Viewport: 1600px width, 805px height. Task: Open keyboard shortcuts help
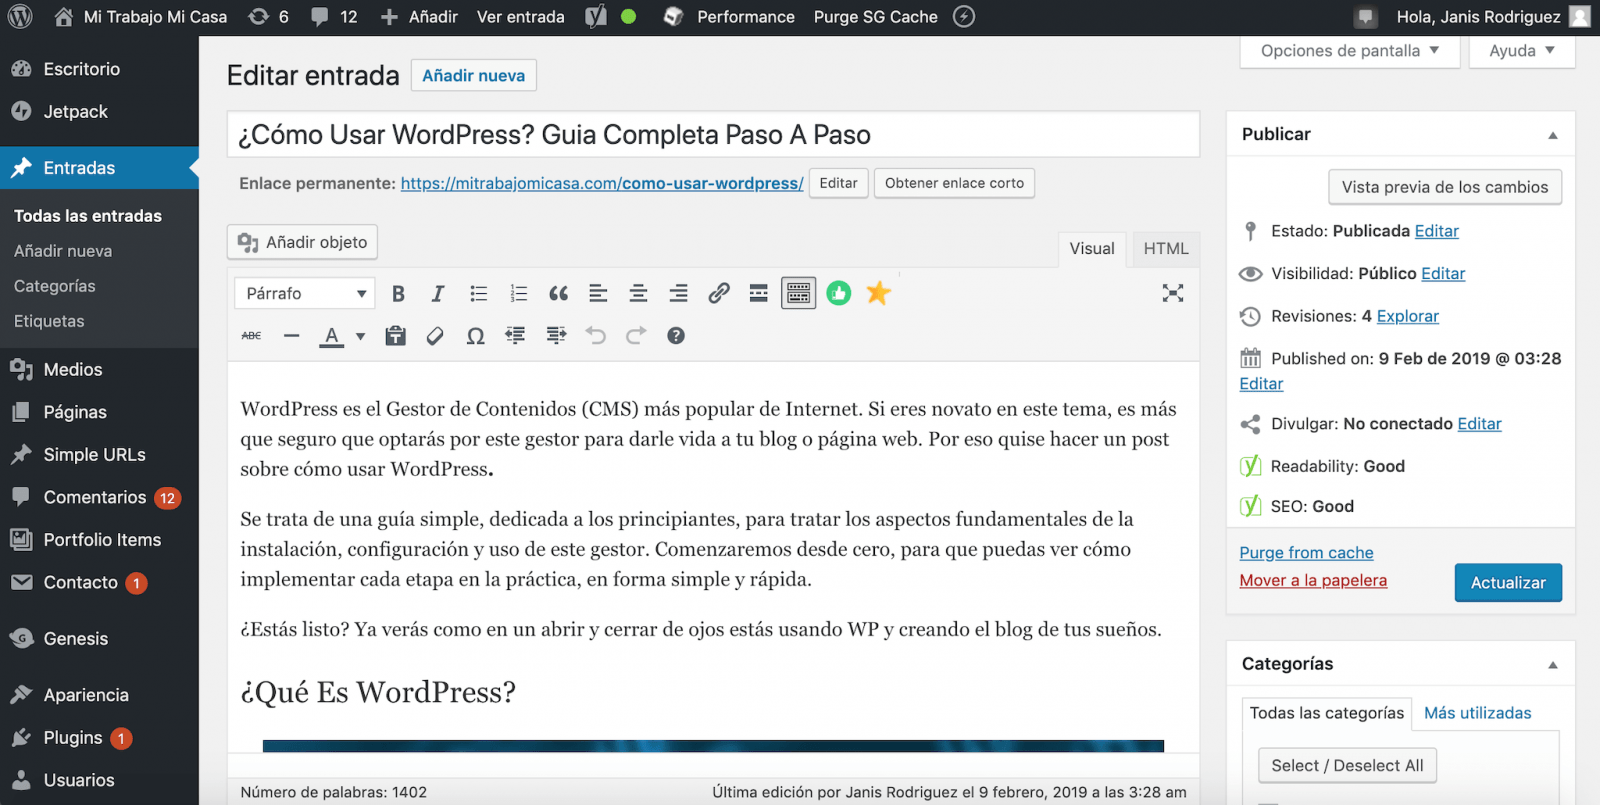click(676, 336)
